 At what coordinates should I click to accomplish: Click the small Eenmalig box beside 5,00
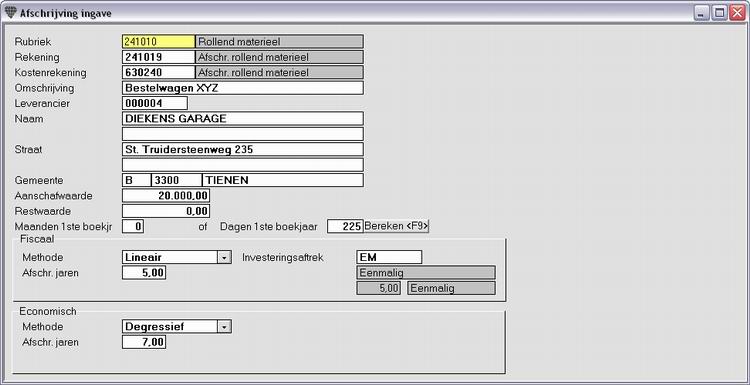click(451, 288)
